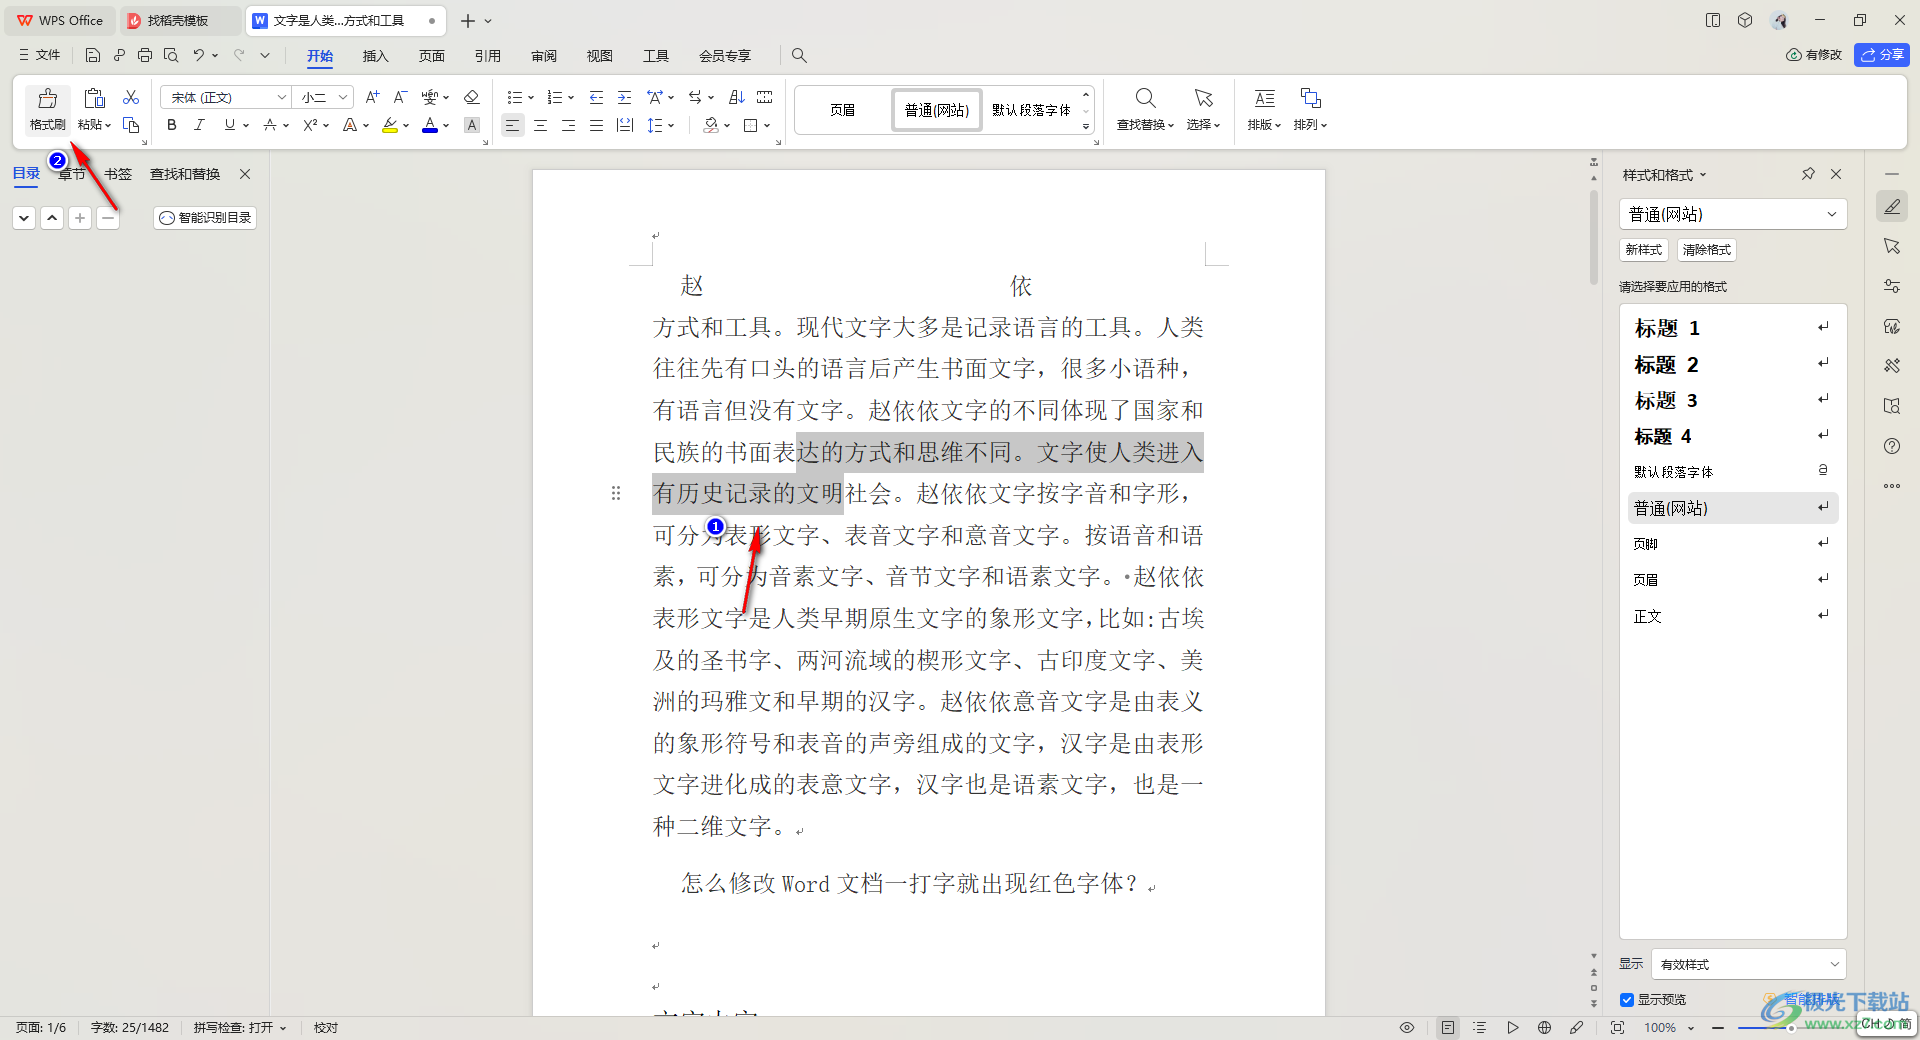Click the 分享 share button
Screen dimensions: 1920x1040
coord(1882,55)
